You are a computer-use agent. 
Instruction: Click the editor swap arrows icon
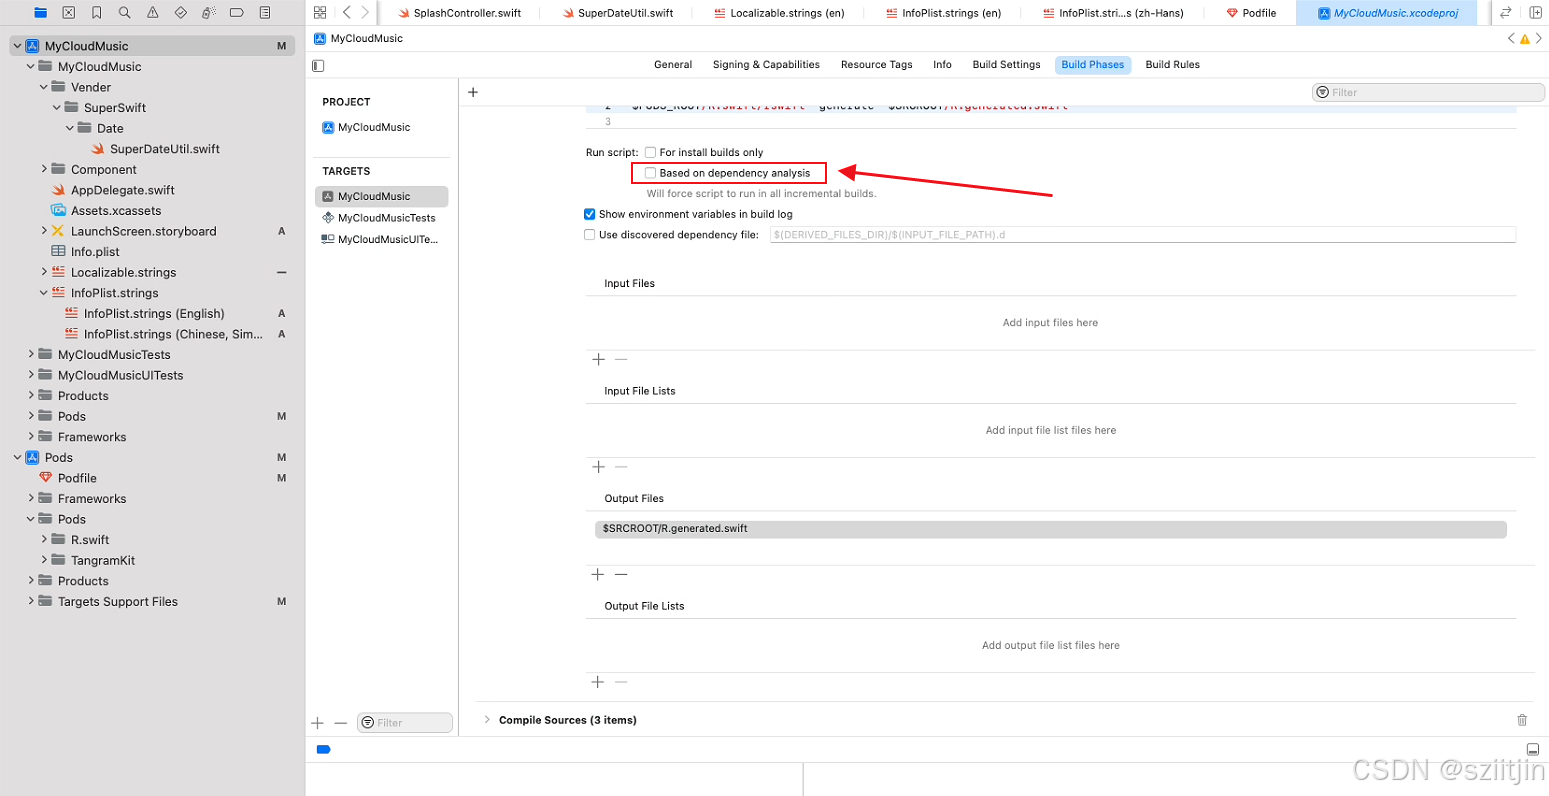[x=1505, y=13]
